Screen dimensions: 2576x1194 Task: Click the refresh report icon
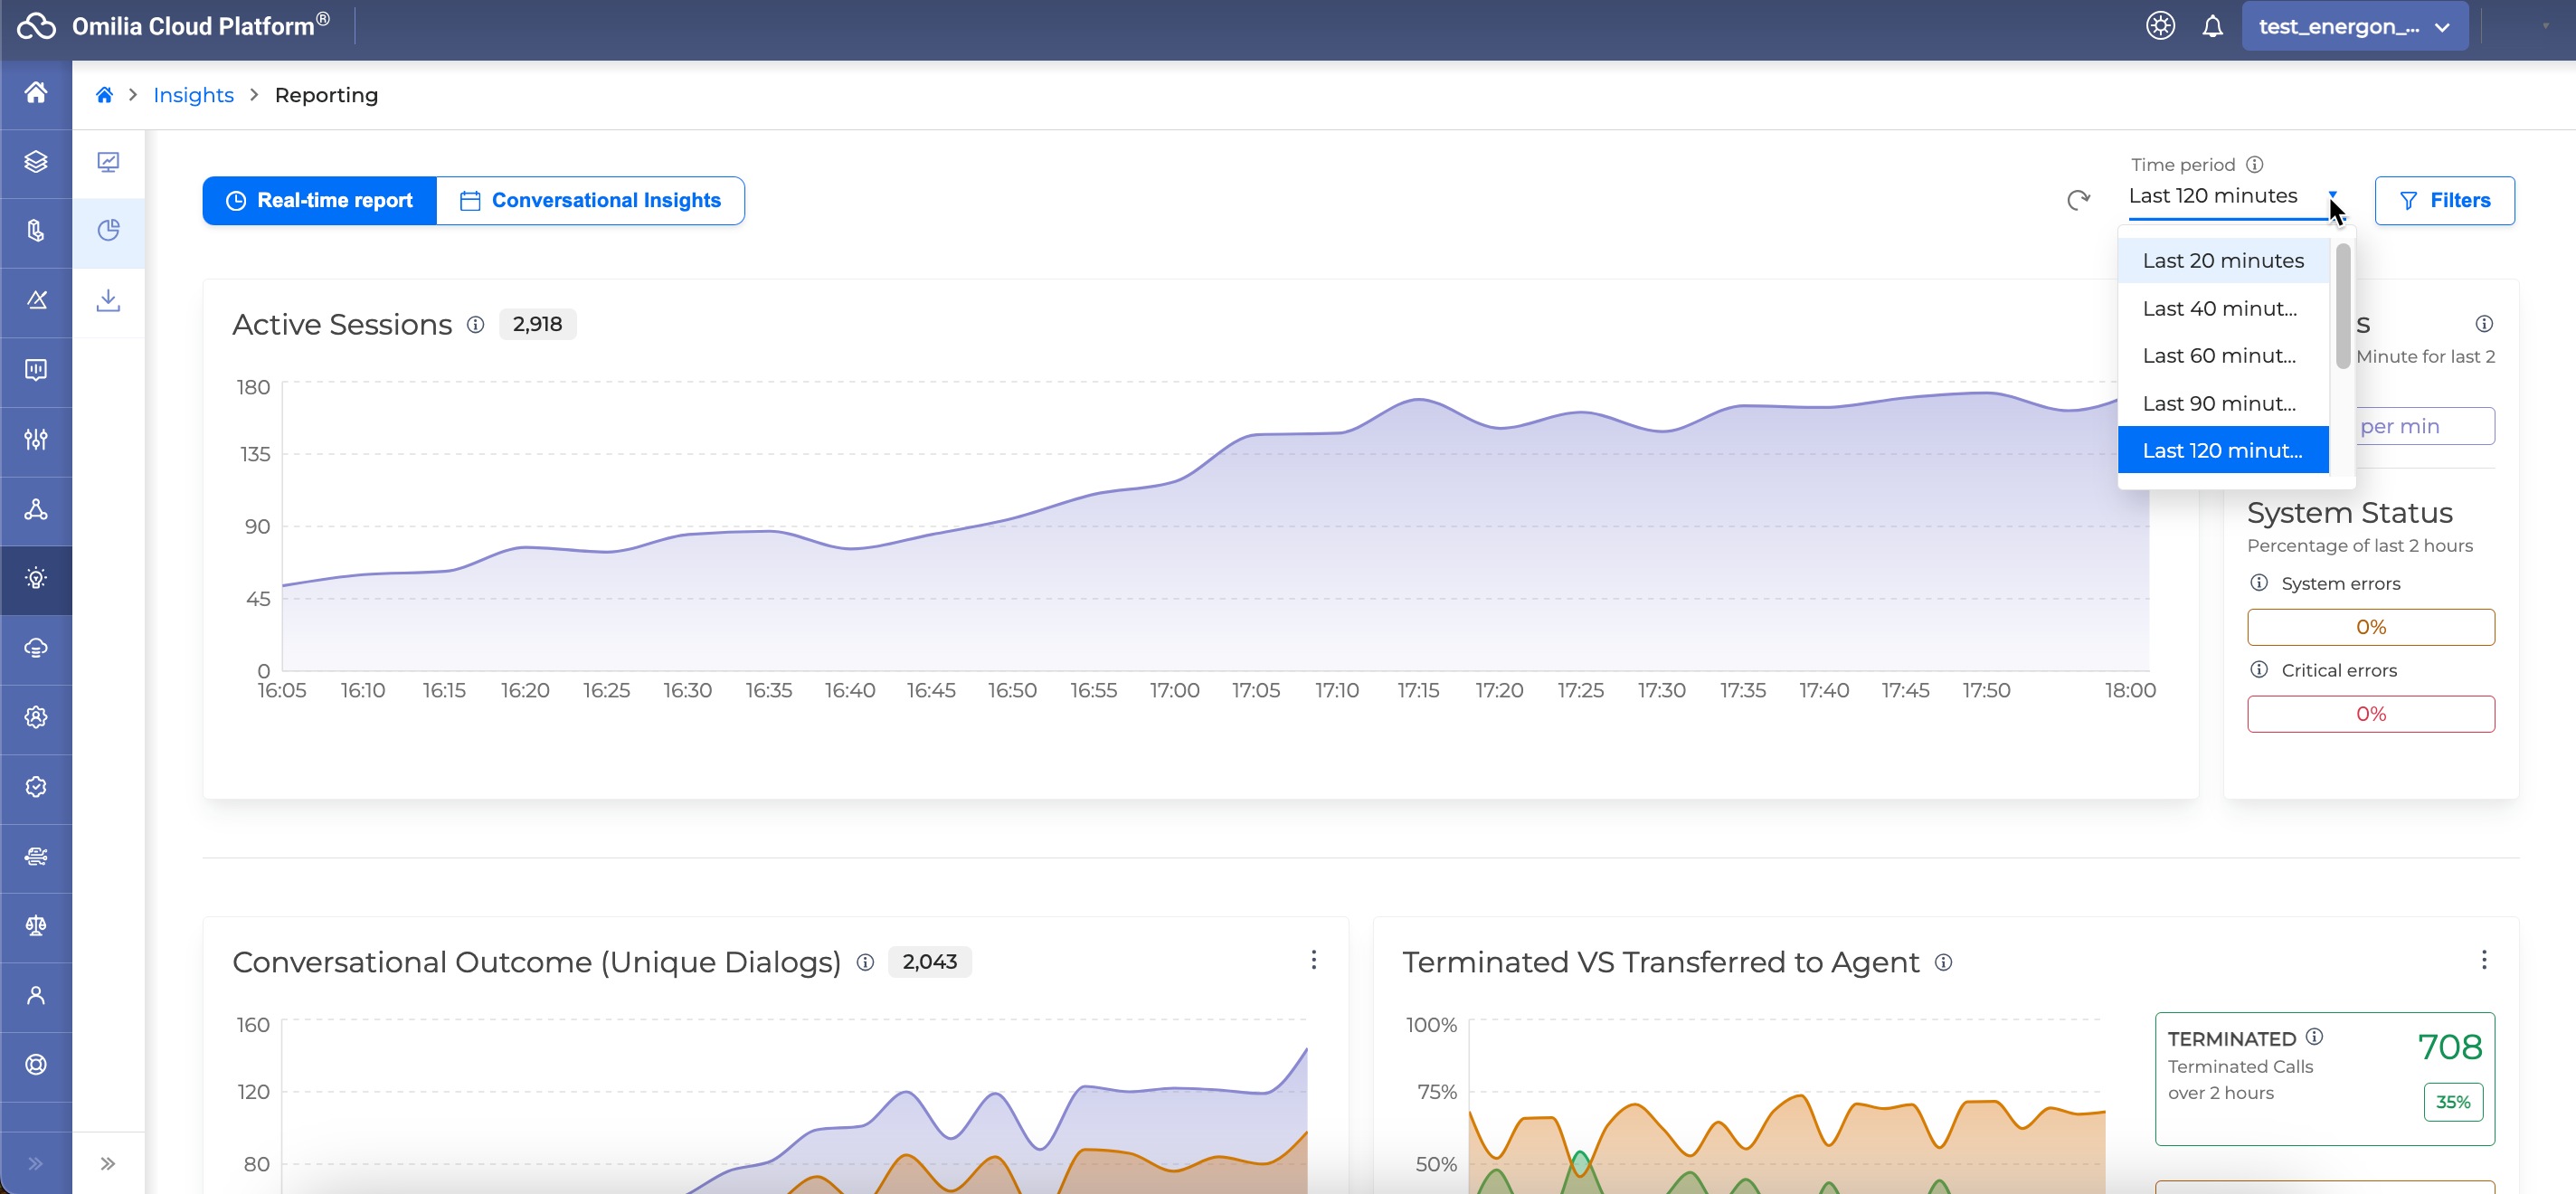[2078, 200]
